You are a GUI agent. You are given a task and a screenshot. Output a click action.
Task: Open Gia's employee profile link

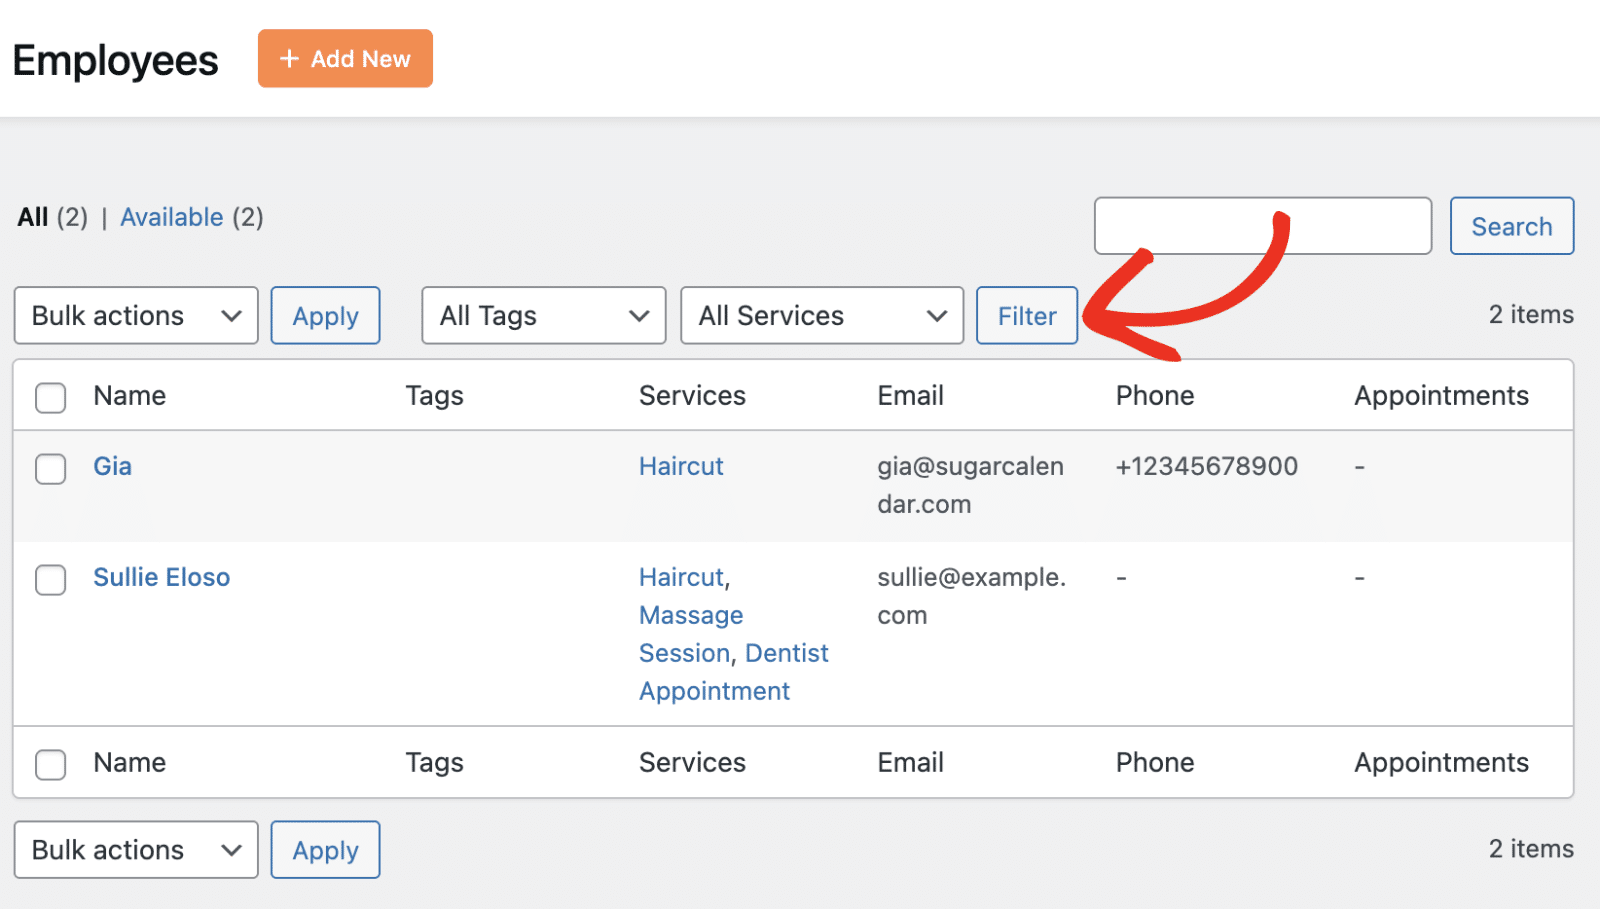[112, 466]
